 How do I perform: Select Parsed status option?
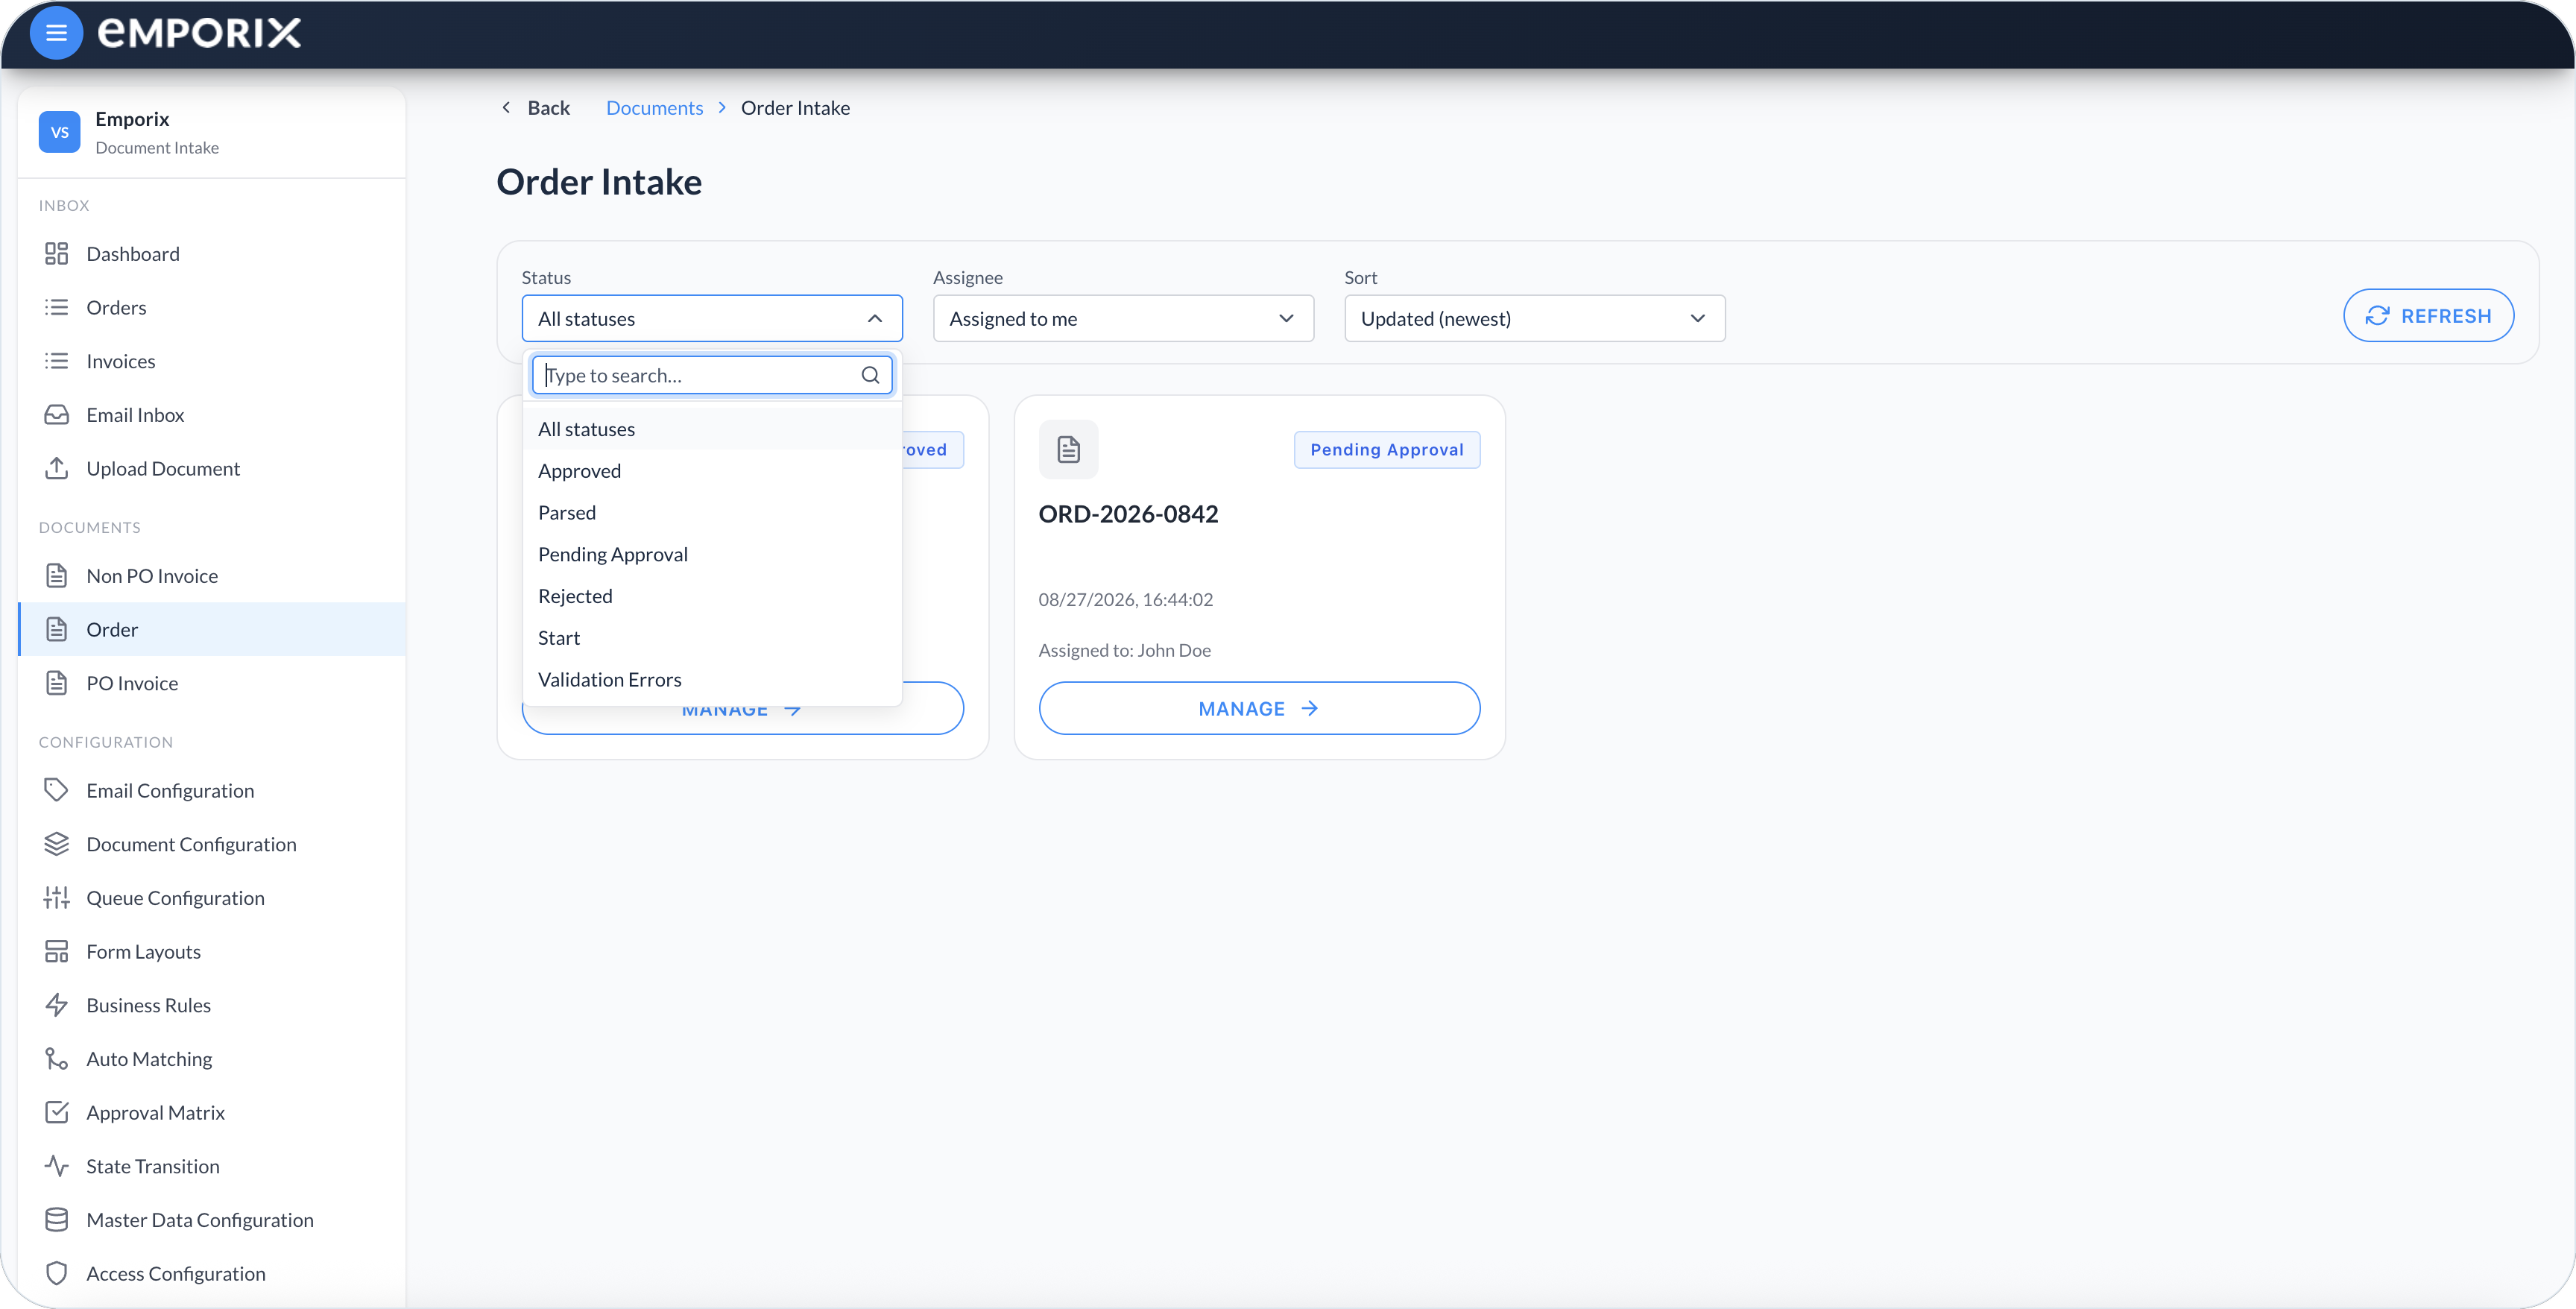point(712,512)
